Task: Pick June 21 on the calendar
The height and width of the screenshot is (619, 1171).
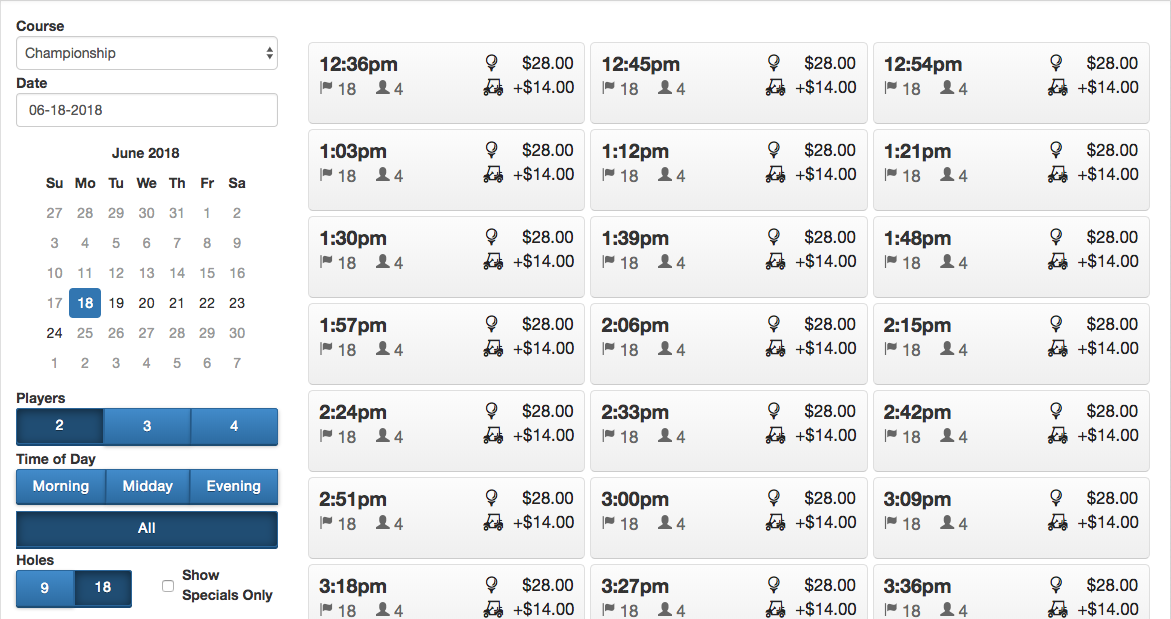Action: [176, 303]
